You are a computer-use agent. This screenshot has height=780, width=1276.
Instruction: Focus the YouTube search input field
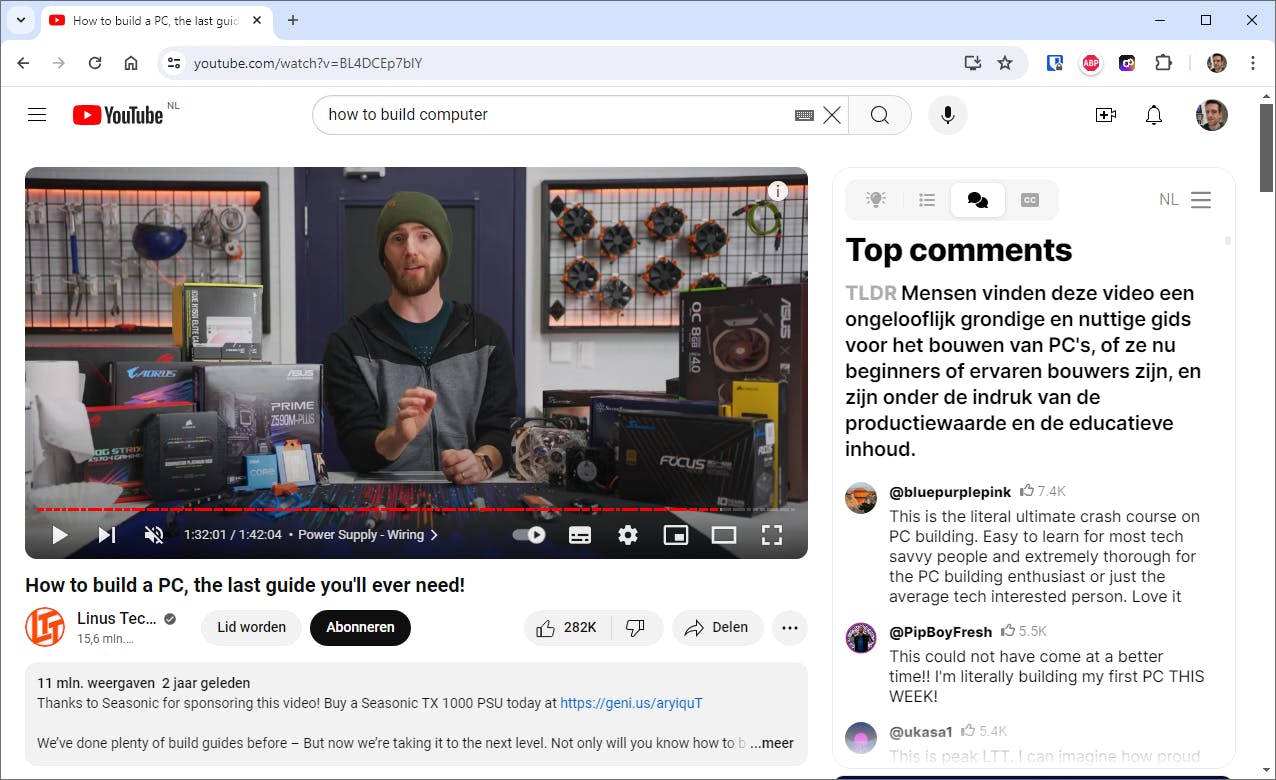[555, 115]
